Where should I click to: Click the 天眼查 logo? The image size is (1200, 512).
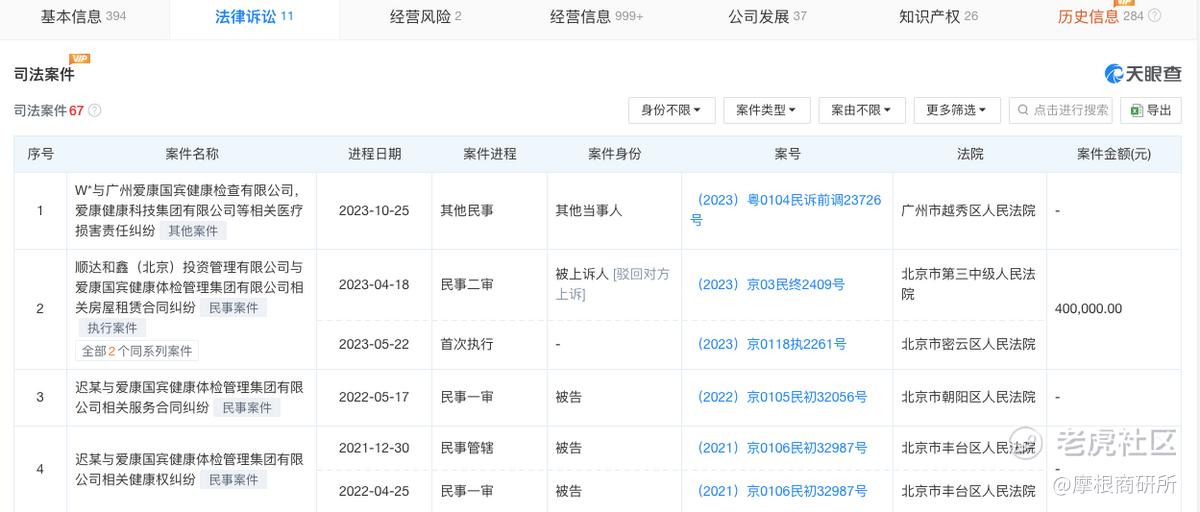[x=1143, y=74]
